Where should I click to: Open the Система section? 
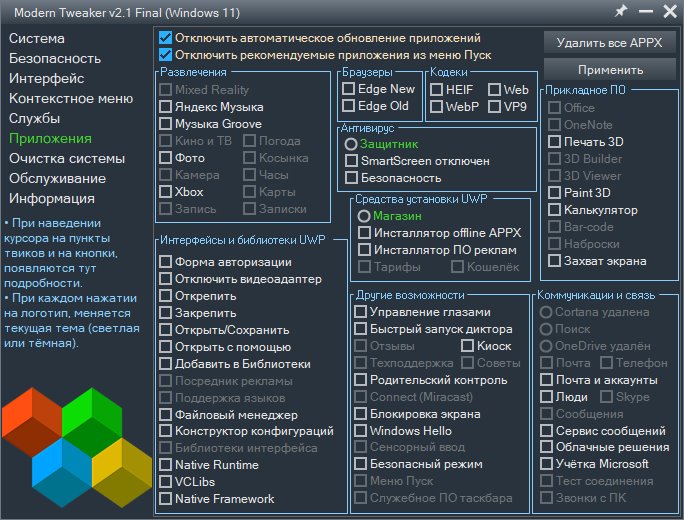pos(37,38)
